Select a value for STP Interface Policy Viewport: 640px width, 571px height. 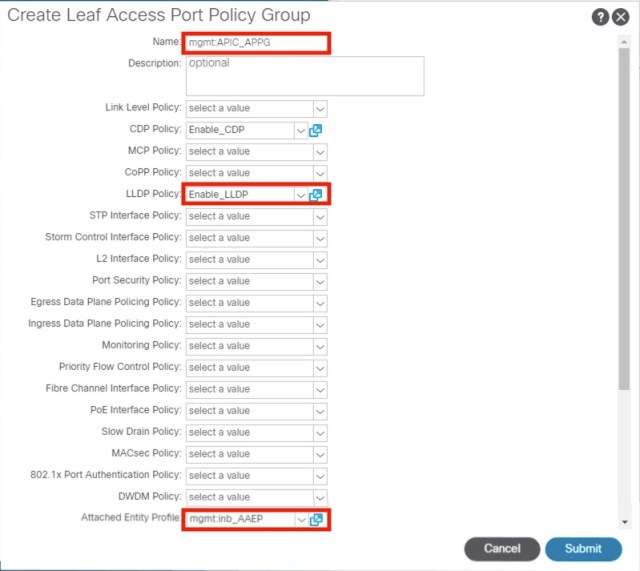click(256, 216)
